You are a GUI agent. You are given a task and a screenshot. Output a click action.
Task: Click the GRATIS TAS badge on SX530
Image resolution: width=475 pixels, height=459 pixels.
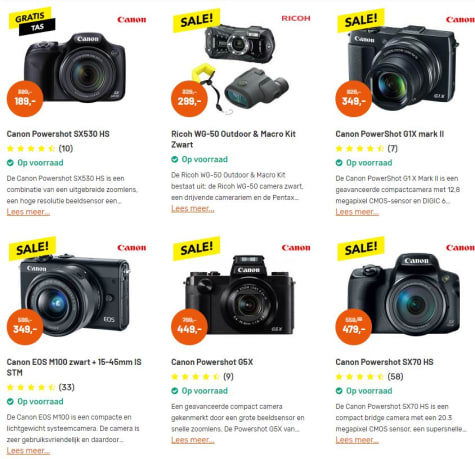[32, 21]
